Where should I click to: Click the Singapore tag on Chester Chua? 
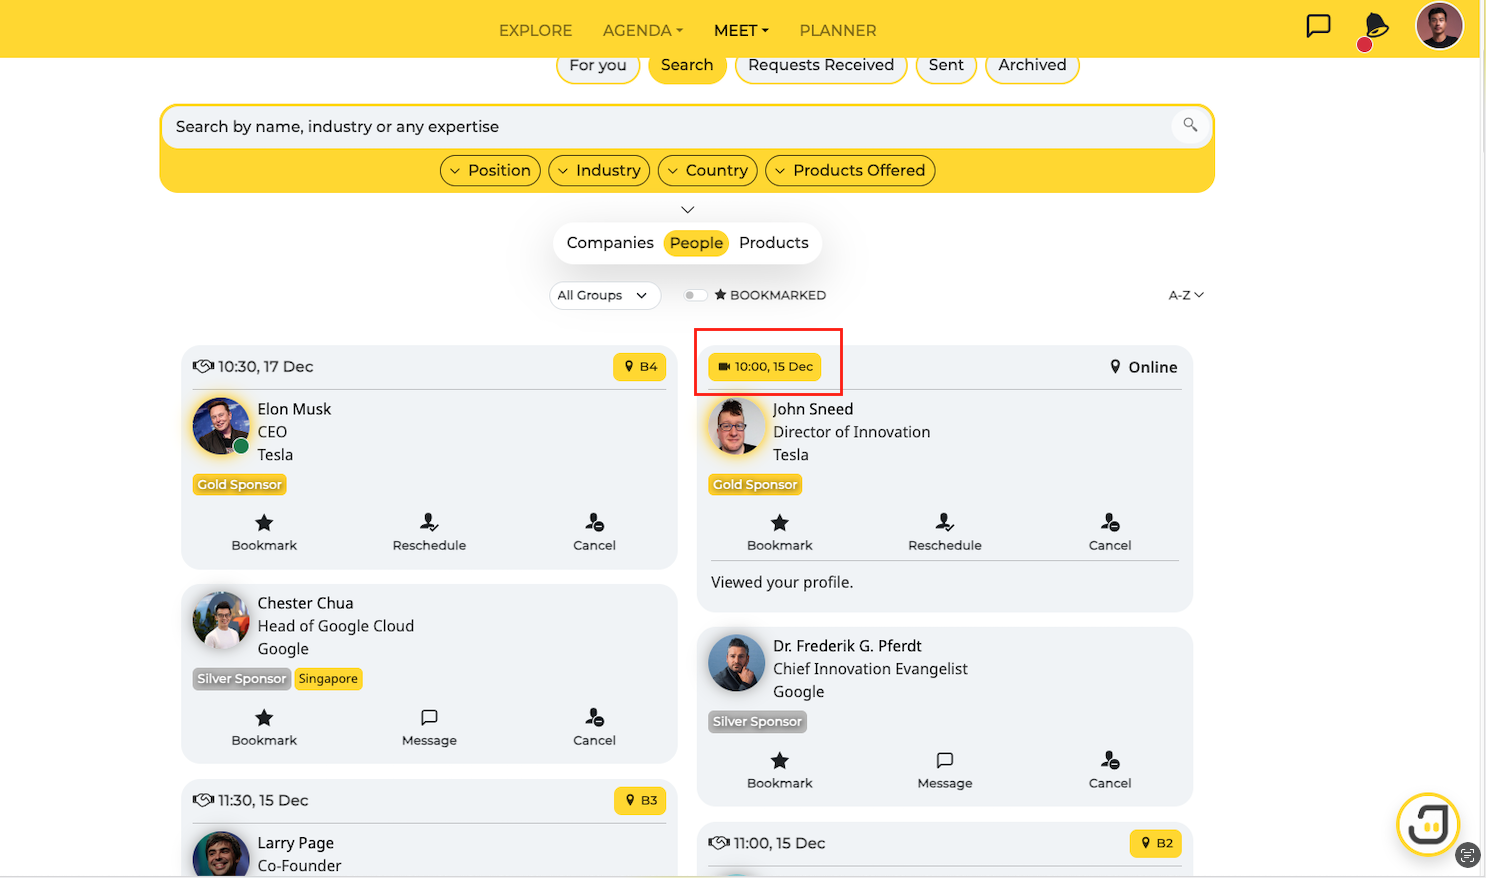[x=328, y=679]
